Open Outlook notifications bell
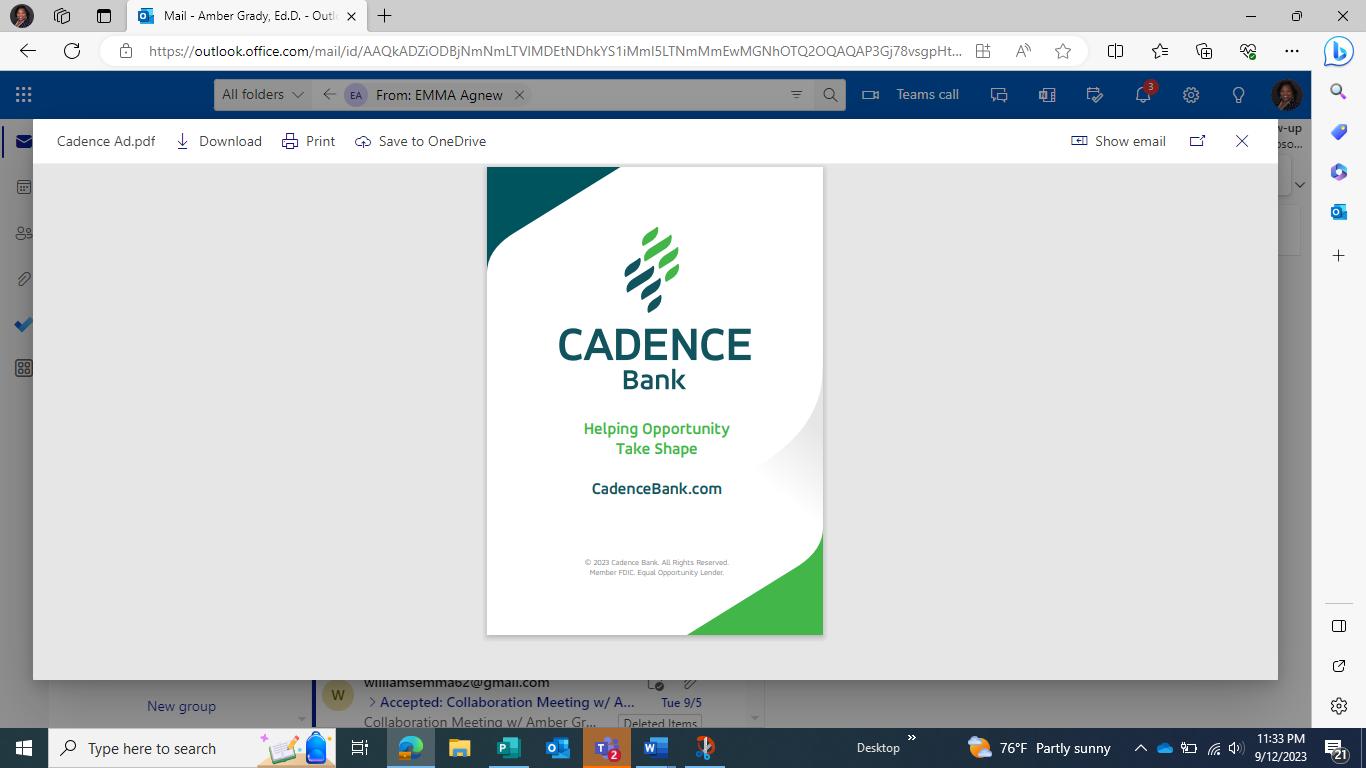Viewport: 1366px width, 768px height. pos(1143,95)
